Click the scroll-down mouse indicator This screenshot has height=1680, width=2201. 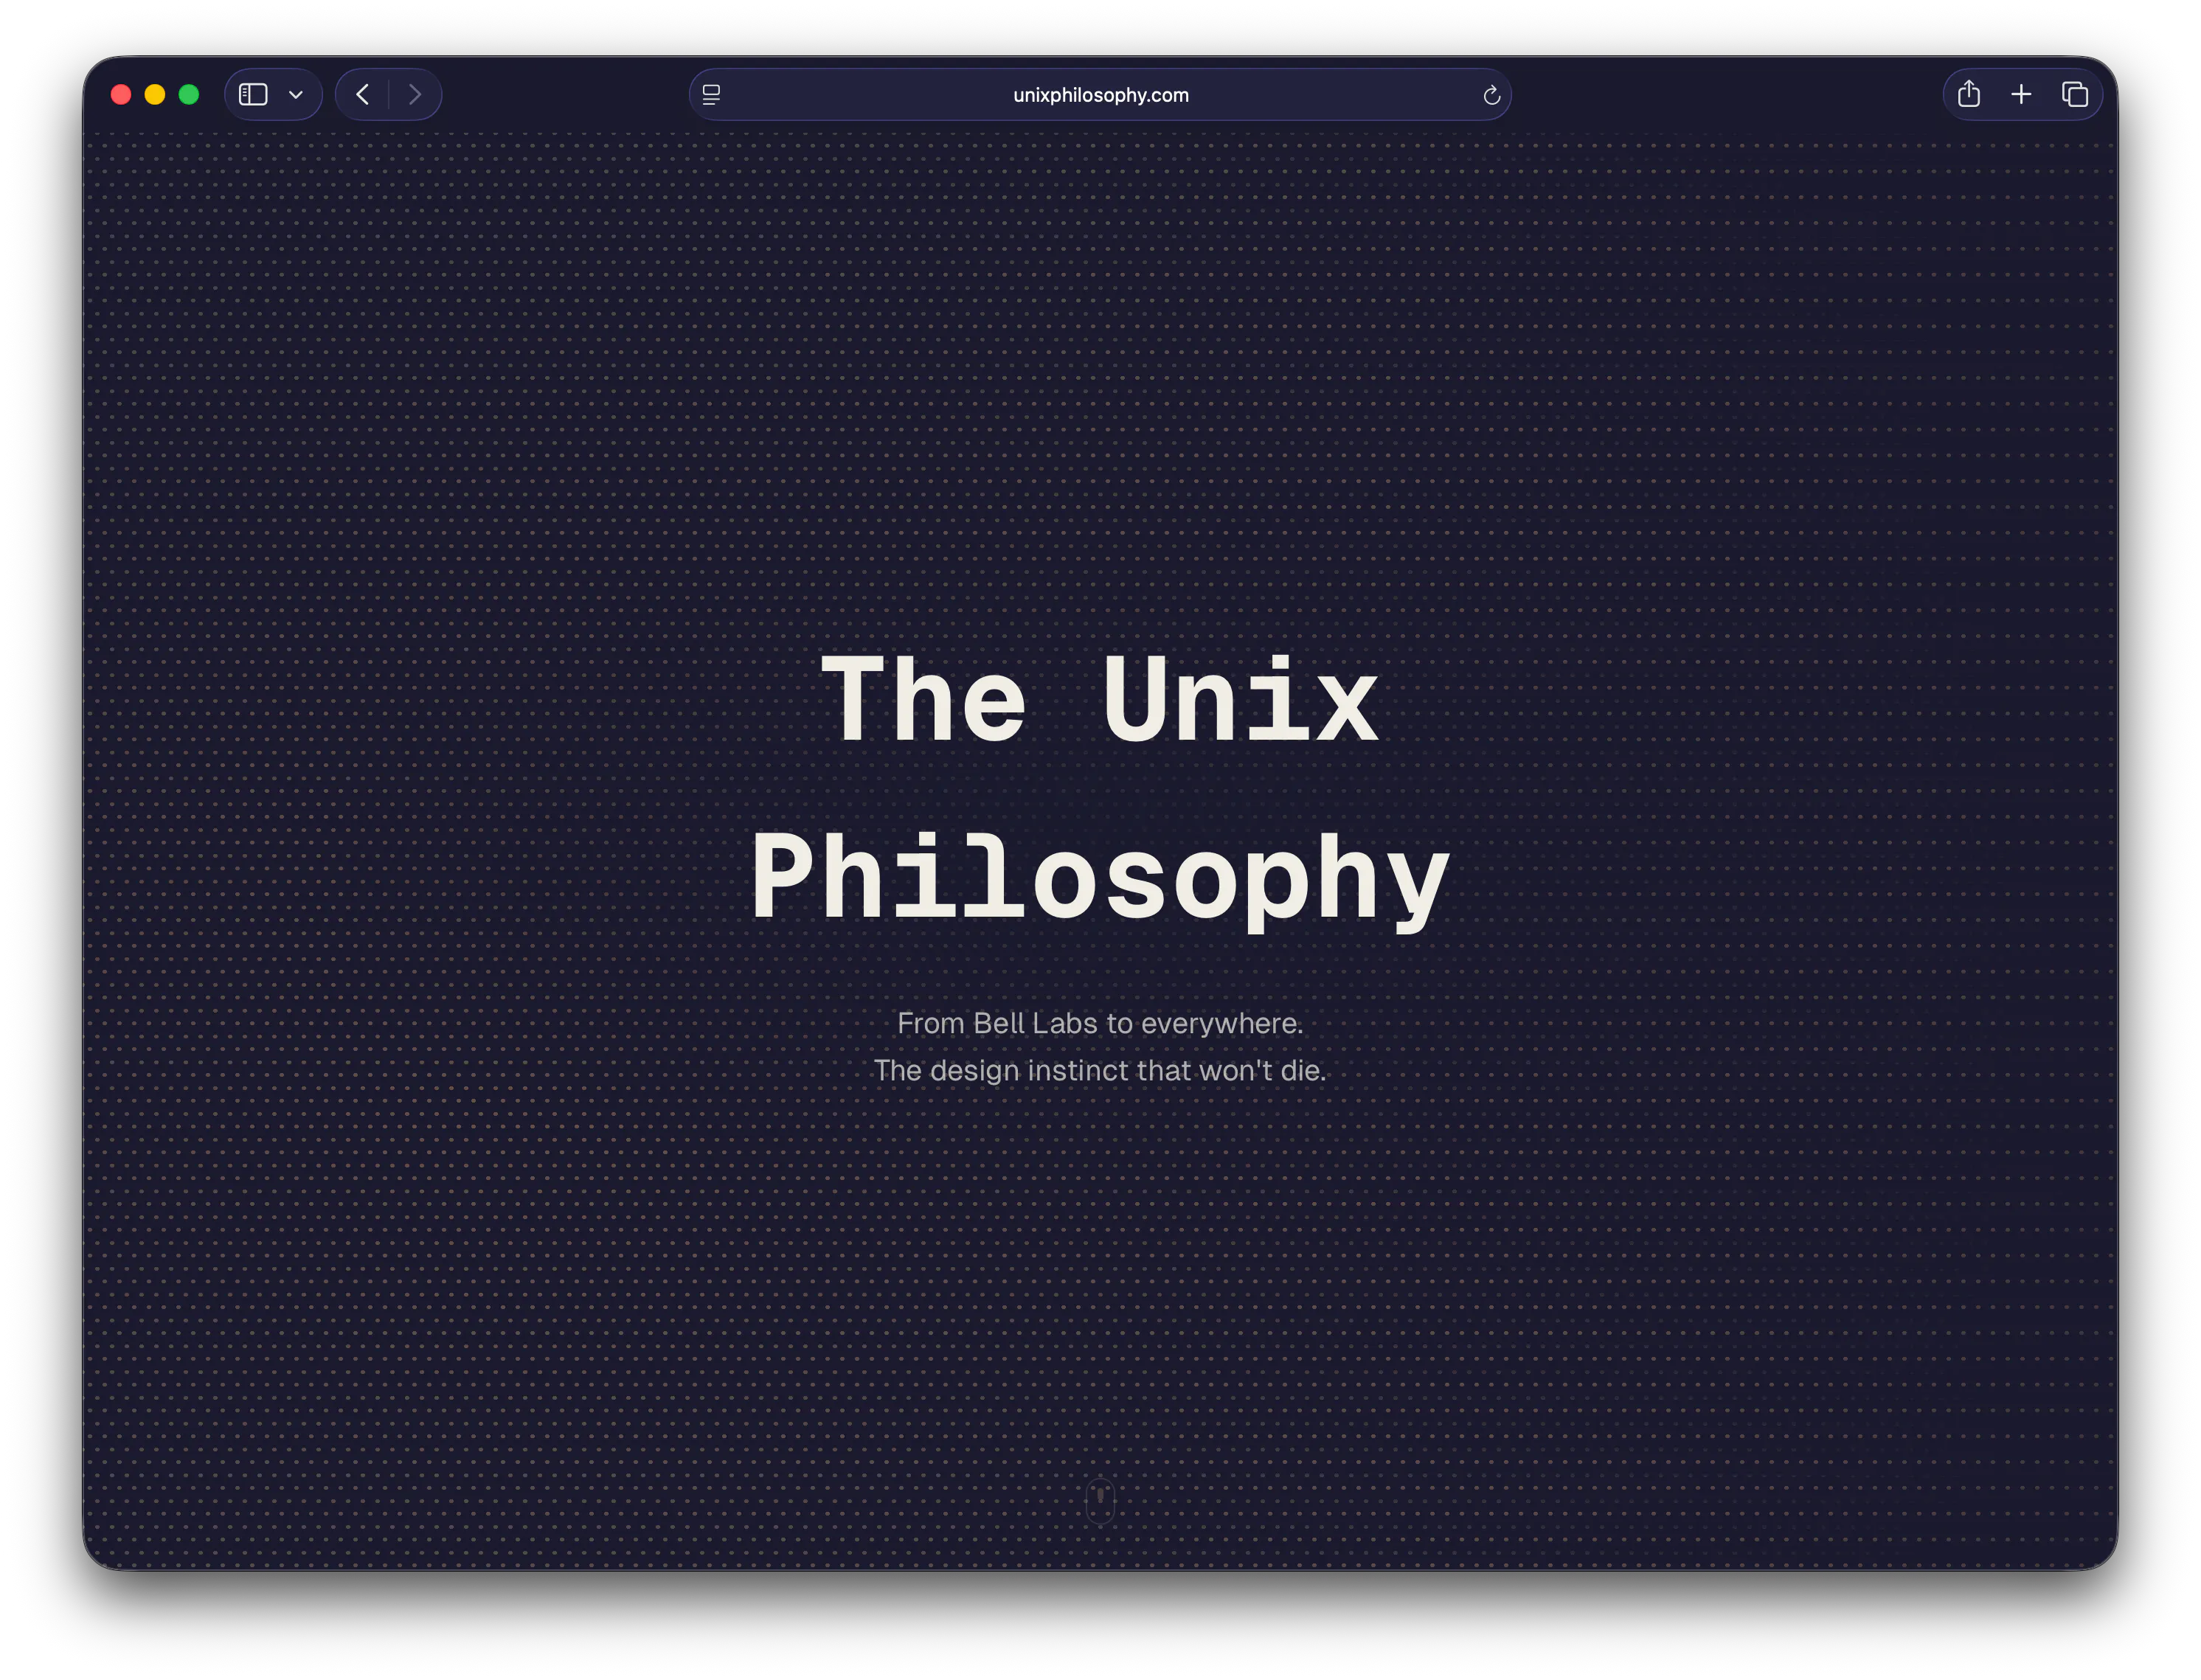(x=1100, y=1501)
